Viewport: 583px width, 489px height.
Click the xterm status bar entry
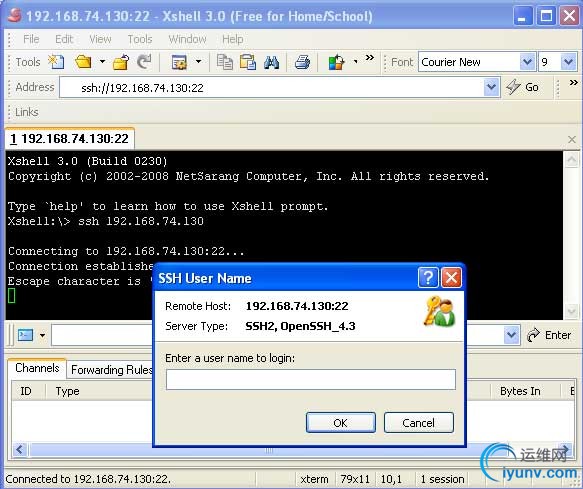click(x=315, y=479)
